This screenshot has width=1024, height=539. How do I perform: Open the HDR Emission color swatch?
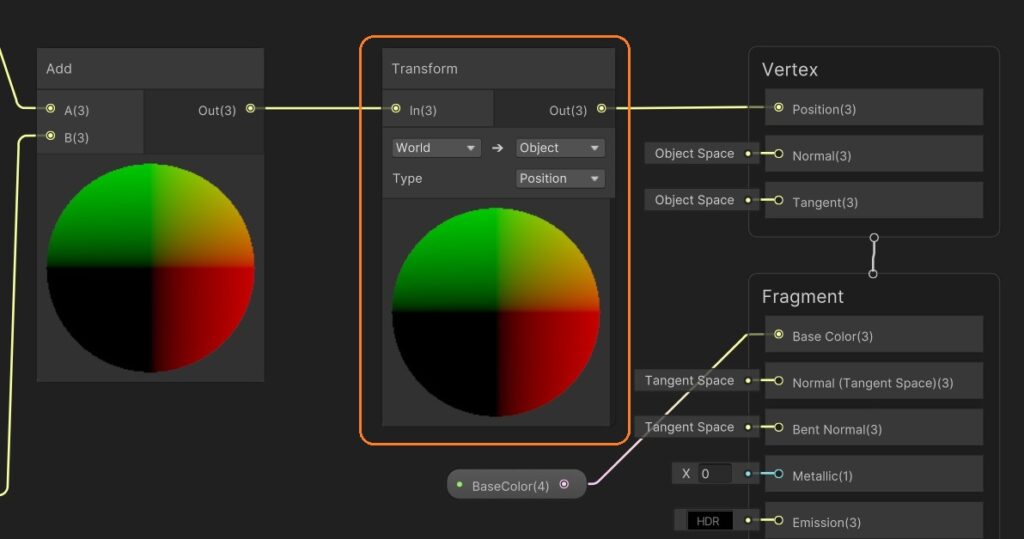point(711,521)
